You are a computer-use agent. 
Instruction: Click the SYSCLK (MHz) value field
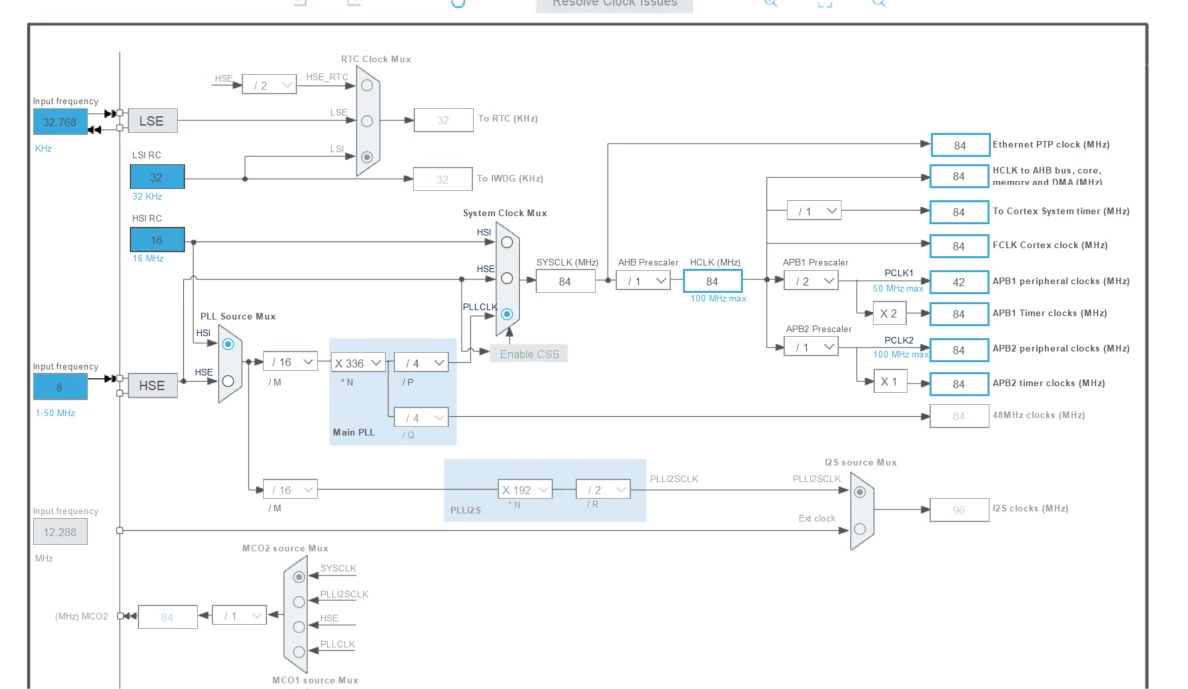[x=565, y=281]
